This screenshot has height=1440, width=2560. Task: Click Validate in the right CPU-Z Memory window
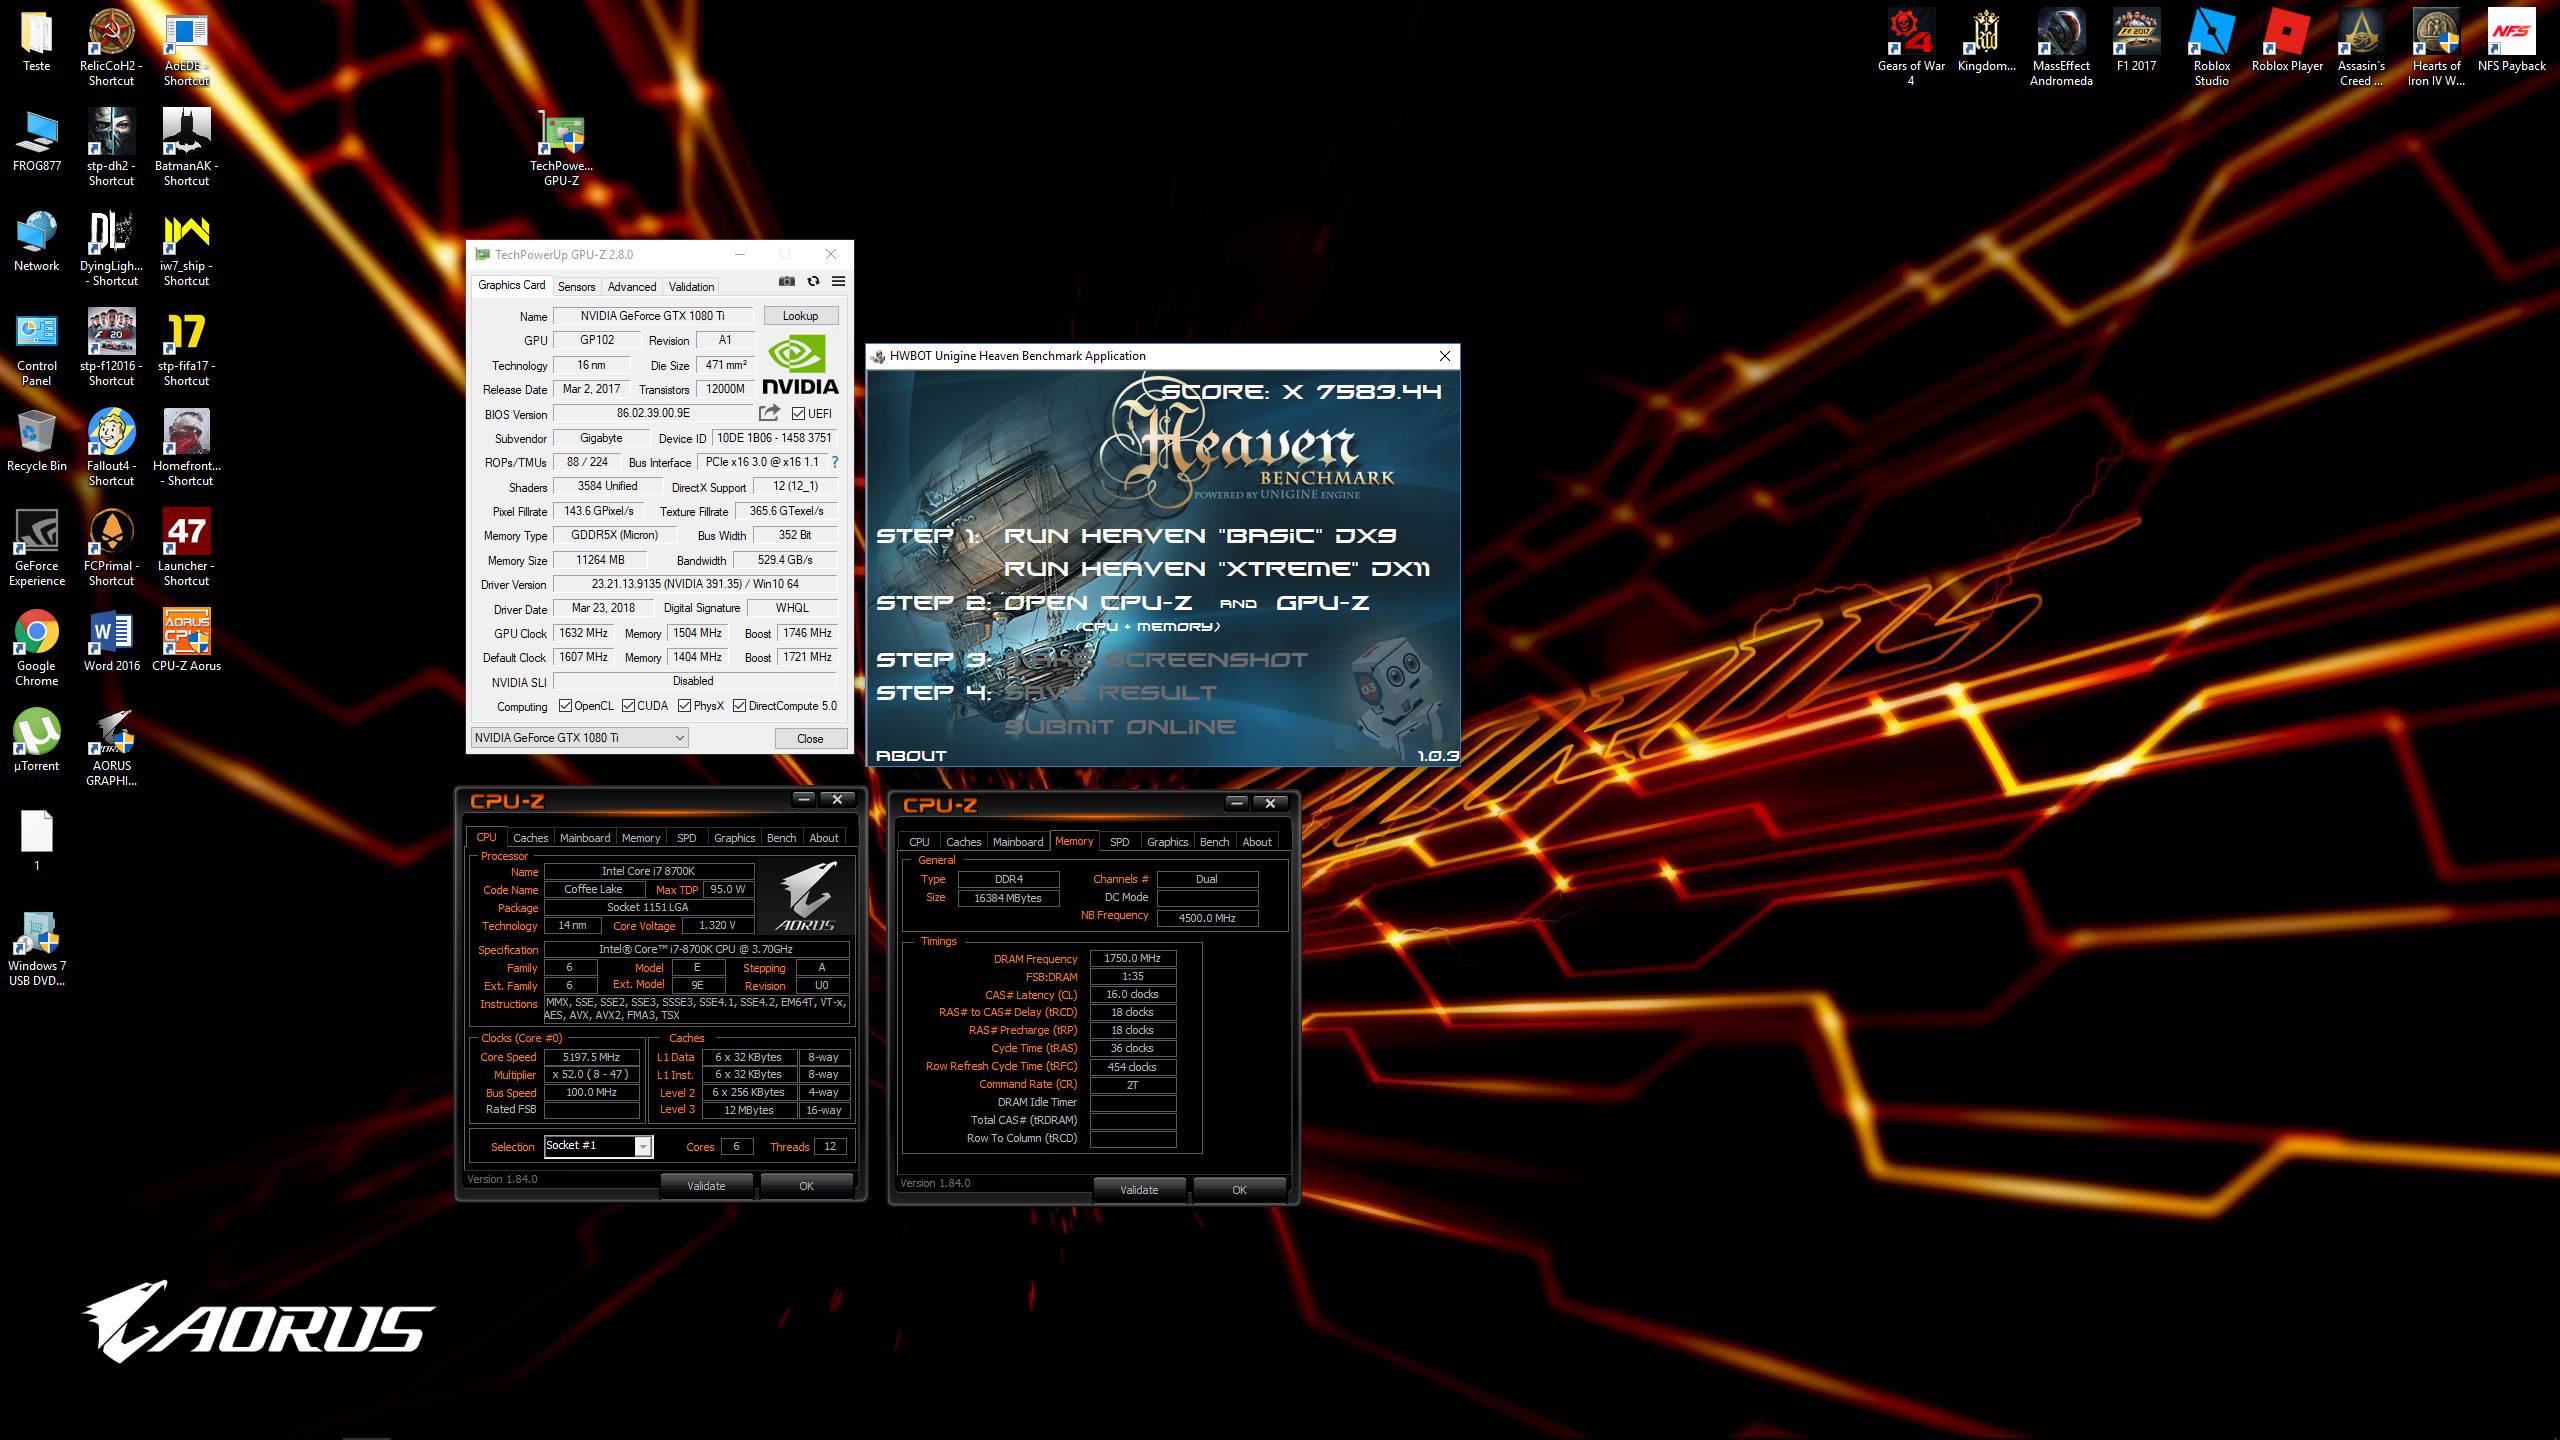click(x=1139, y=1190)
